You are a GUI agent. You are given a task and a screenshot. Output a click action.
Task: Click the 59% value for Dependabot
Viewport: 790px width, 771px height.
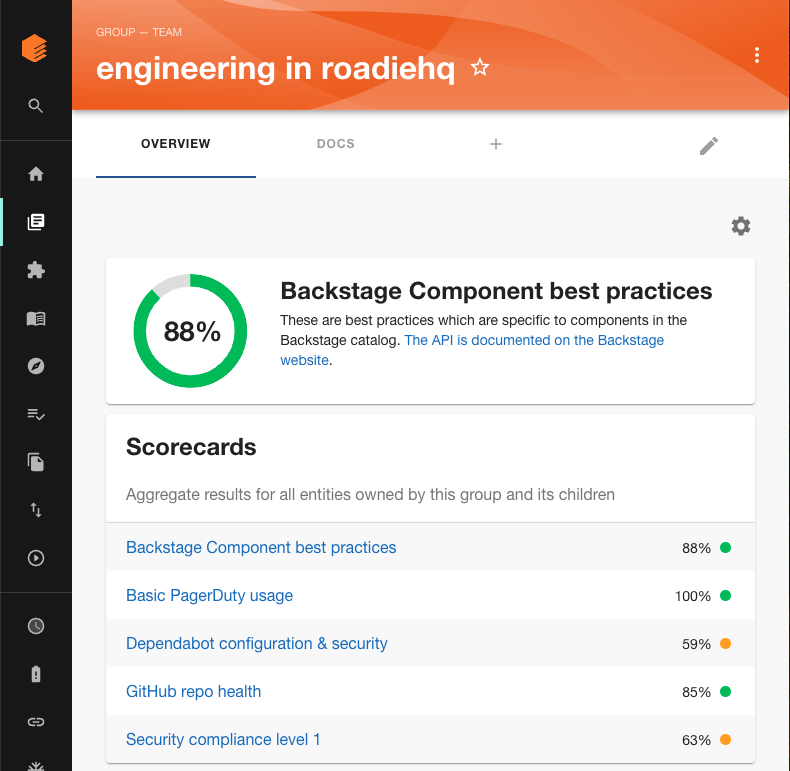(696, 644)
